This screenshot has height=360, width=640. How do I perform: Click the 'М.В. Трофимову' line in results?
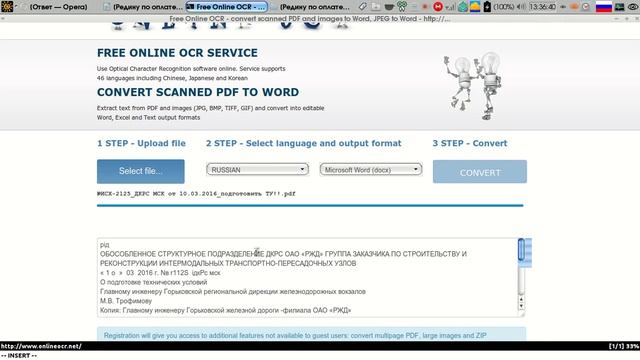126,301
